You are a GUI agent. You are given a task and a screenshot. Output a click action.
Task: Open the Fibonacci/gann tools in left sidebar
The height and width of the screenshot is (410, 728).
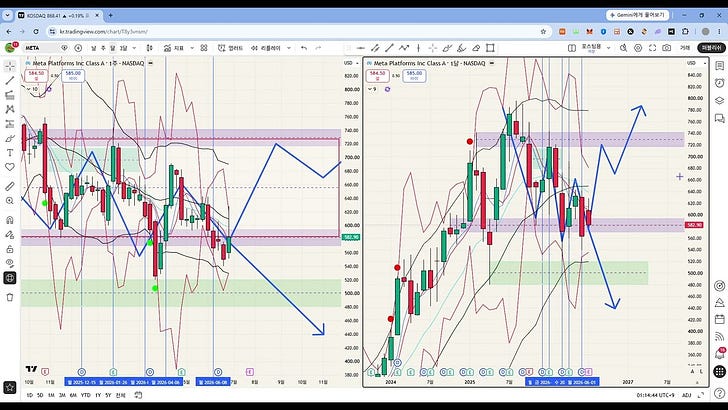click(x=10, y=95)
